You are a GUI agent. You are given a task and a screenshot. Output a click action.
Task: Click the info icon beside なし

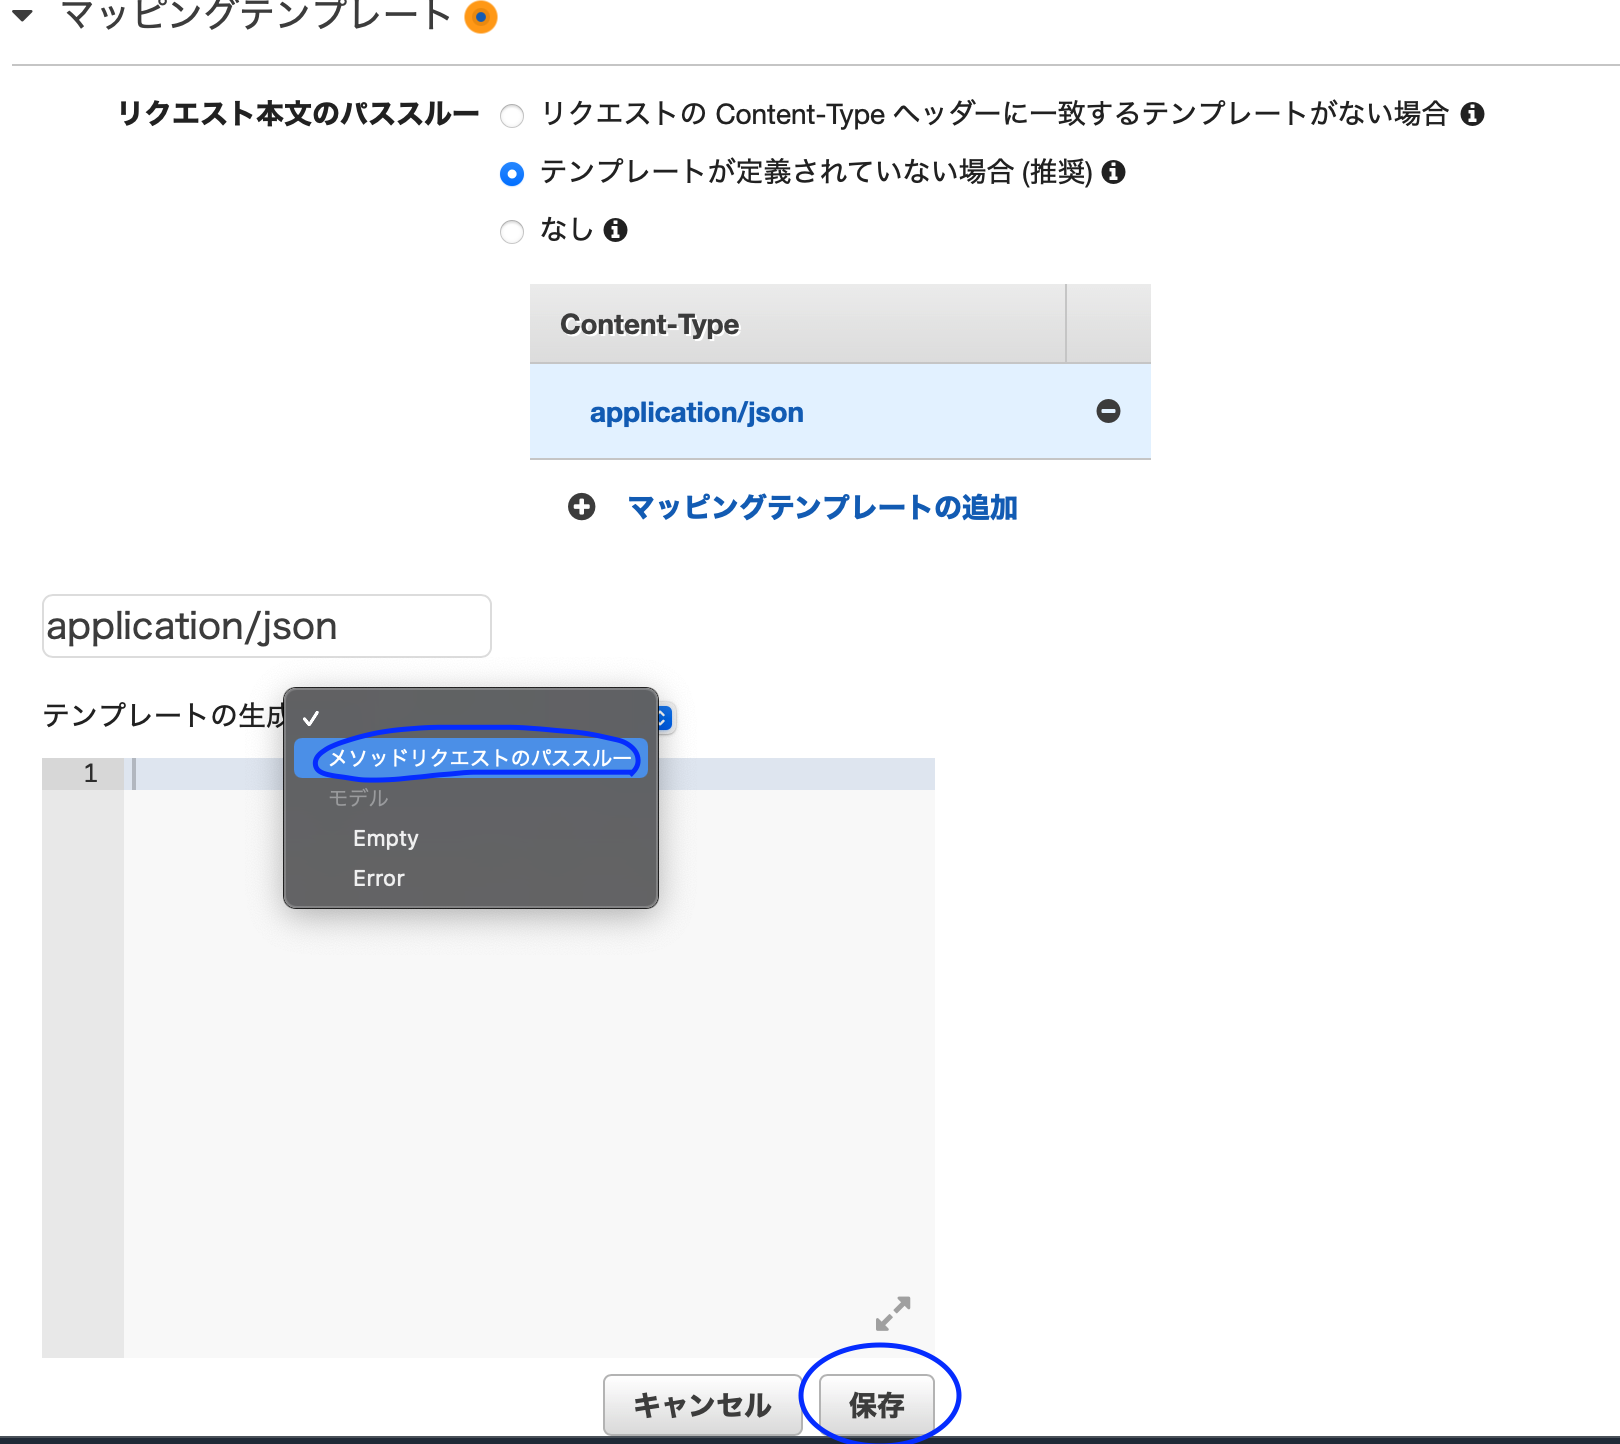click(x=619, y=230)
